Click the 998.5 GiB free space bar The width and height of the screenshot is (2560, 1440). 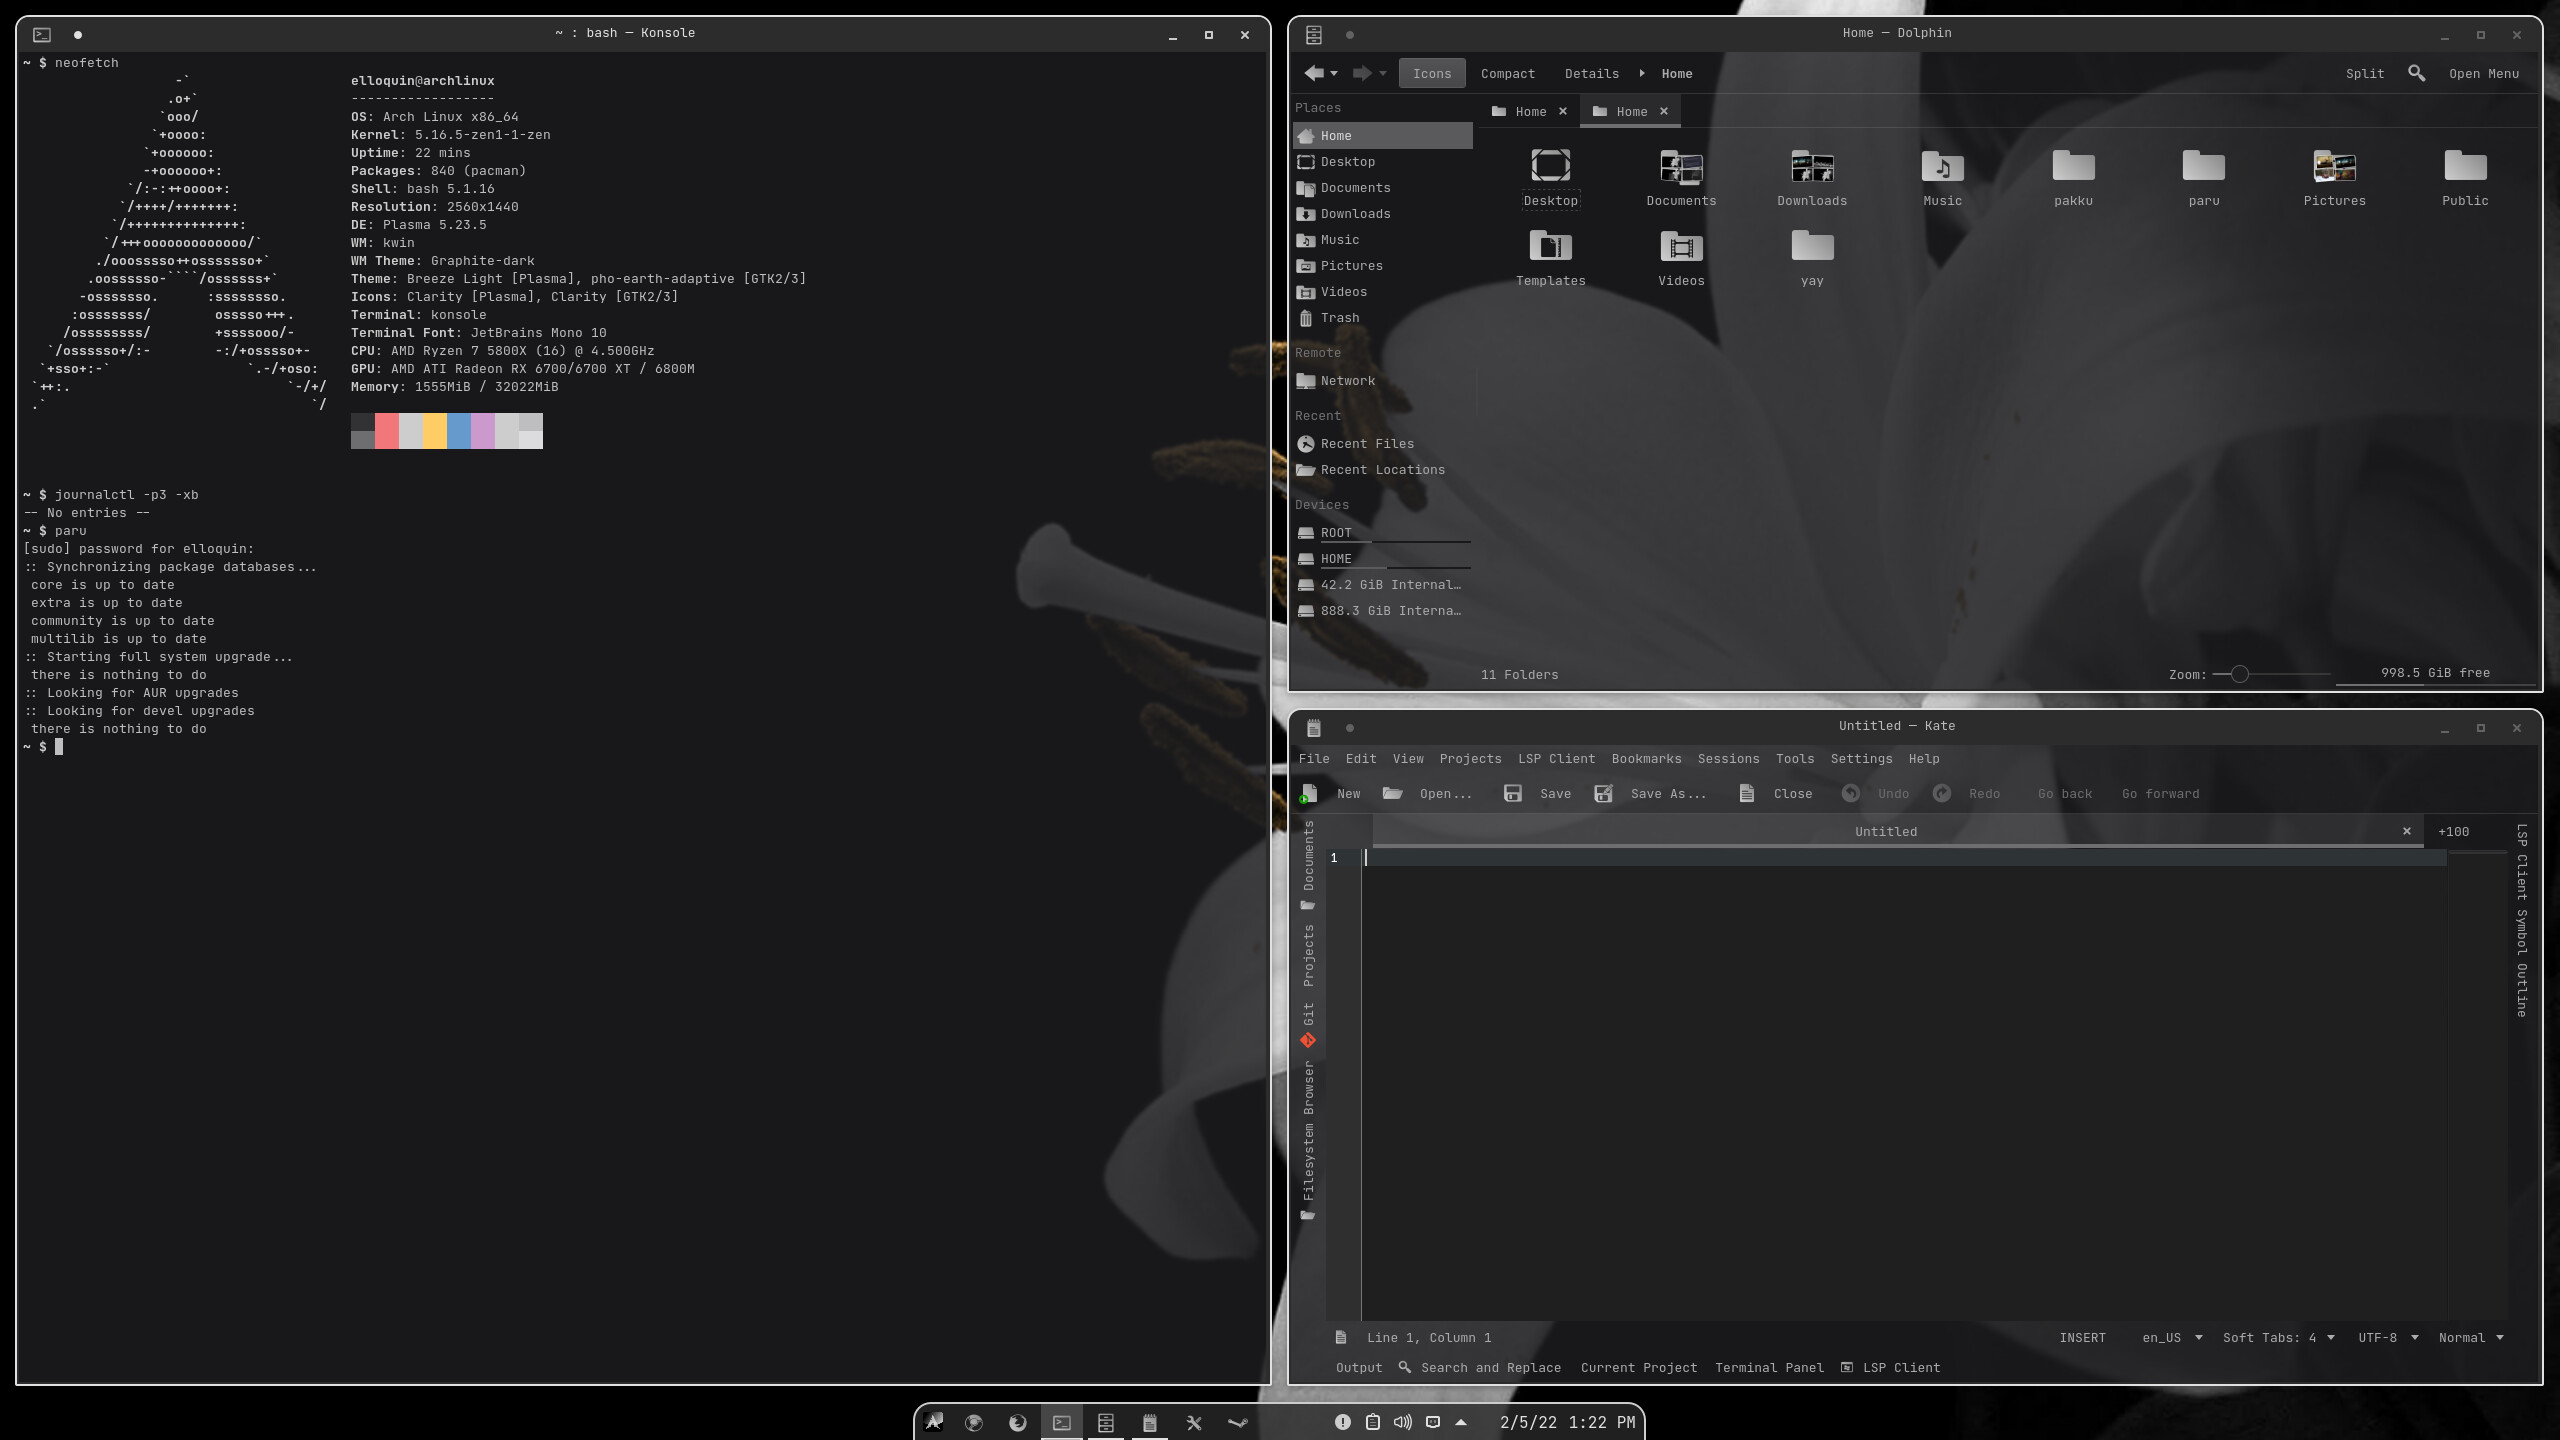2435,674
